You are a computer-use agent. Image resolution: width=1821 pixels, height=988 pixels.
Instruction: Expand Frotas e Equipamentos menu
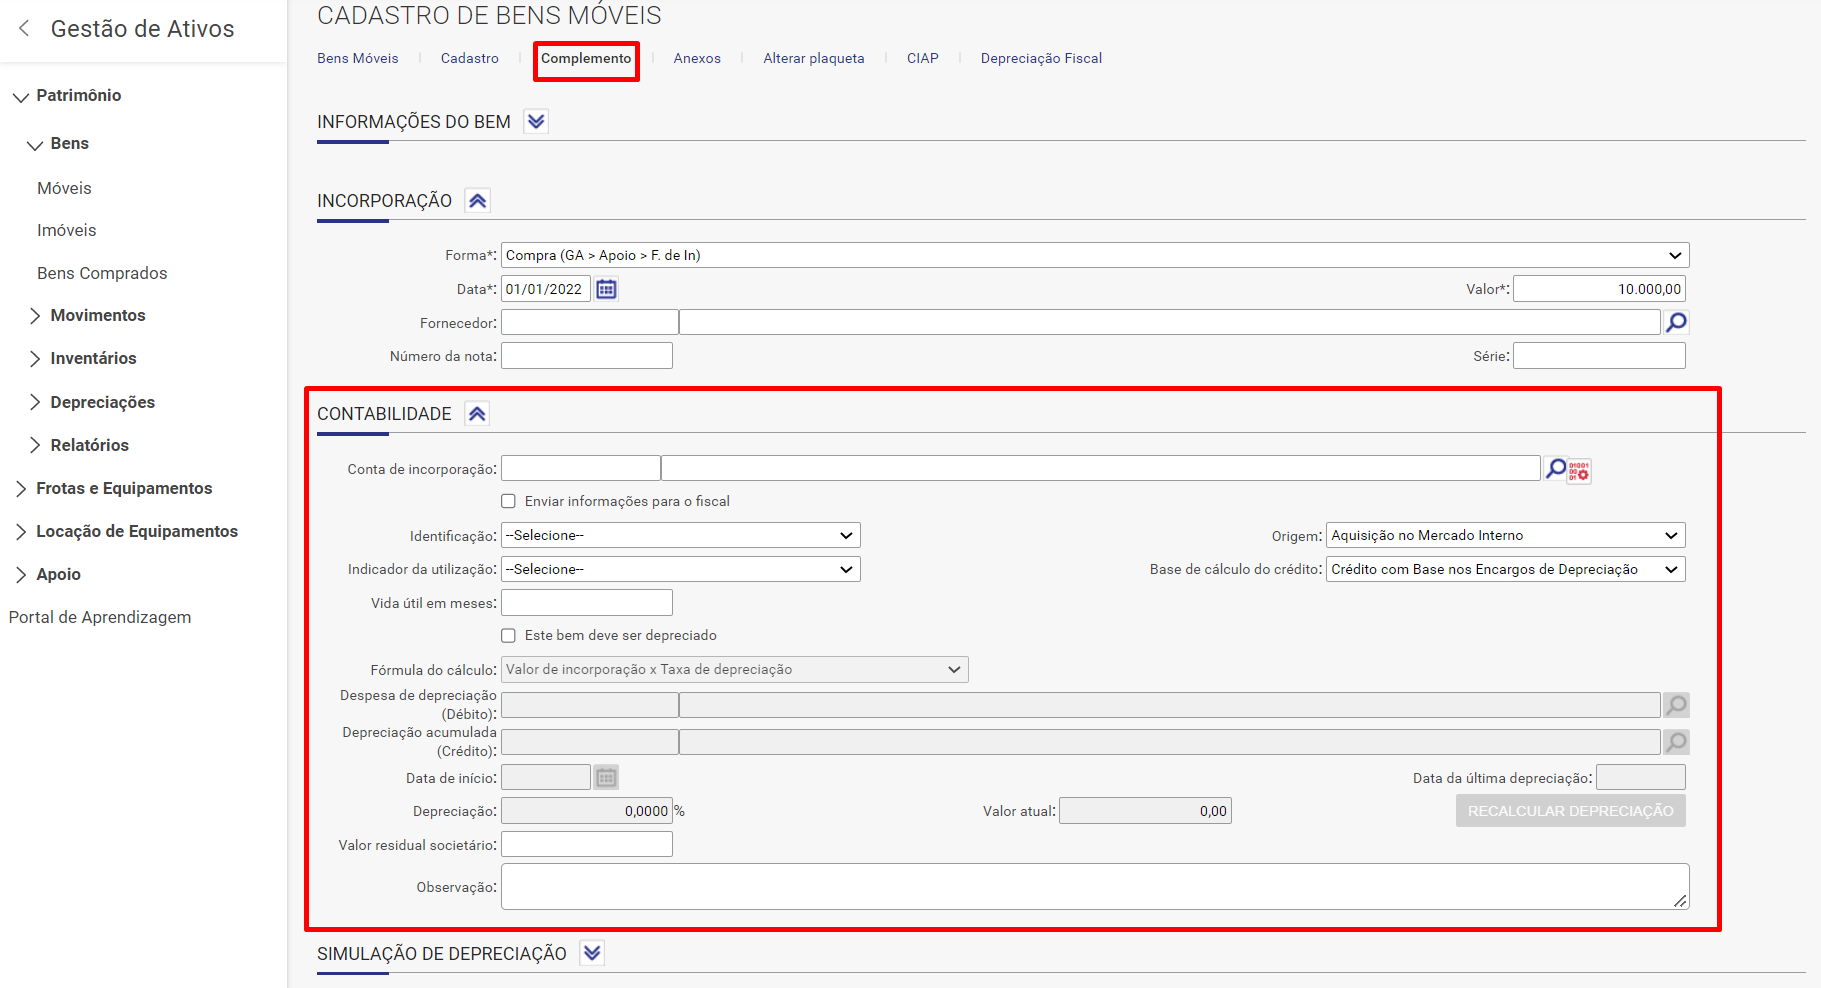tap(21, 488)
